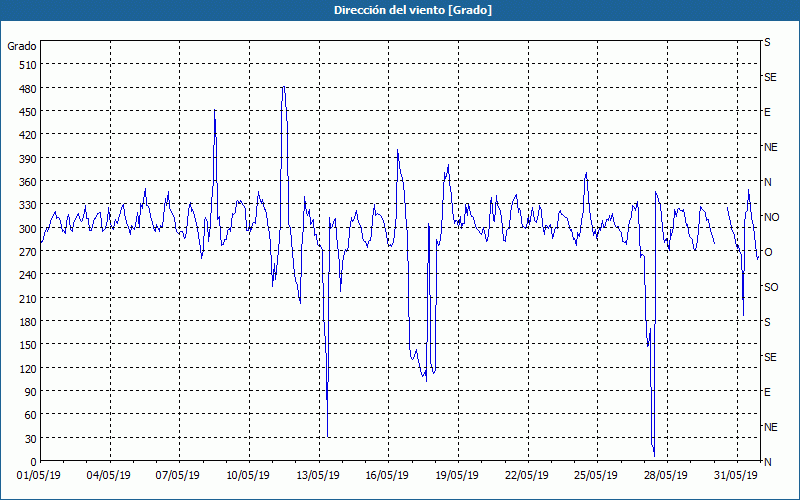Select the 240 left axis value
This screenshot has height=500, width=800.
tap(28, 275)
